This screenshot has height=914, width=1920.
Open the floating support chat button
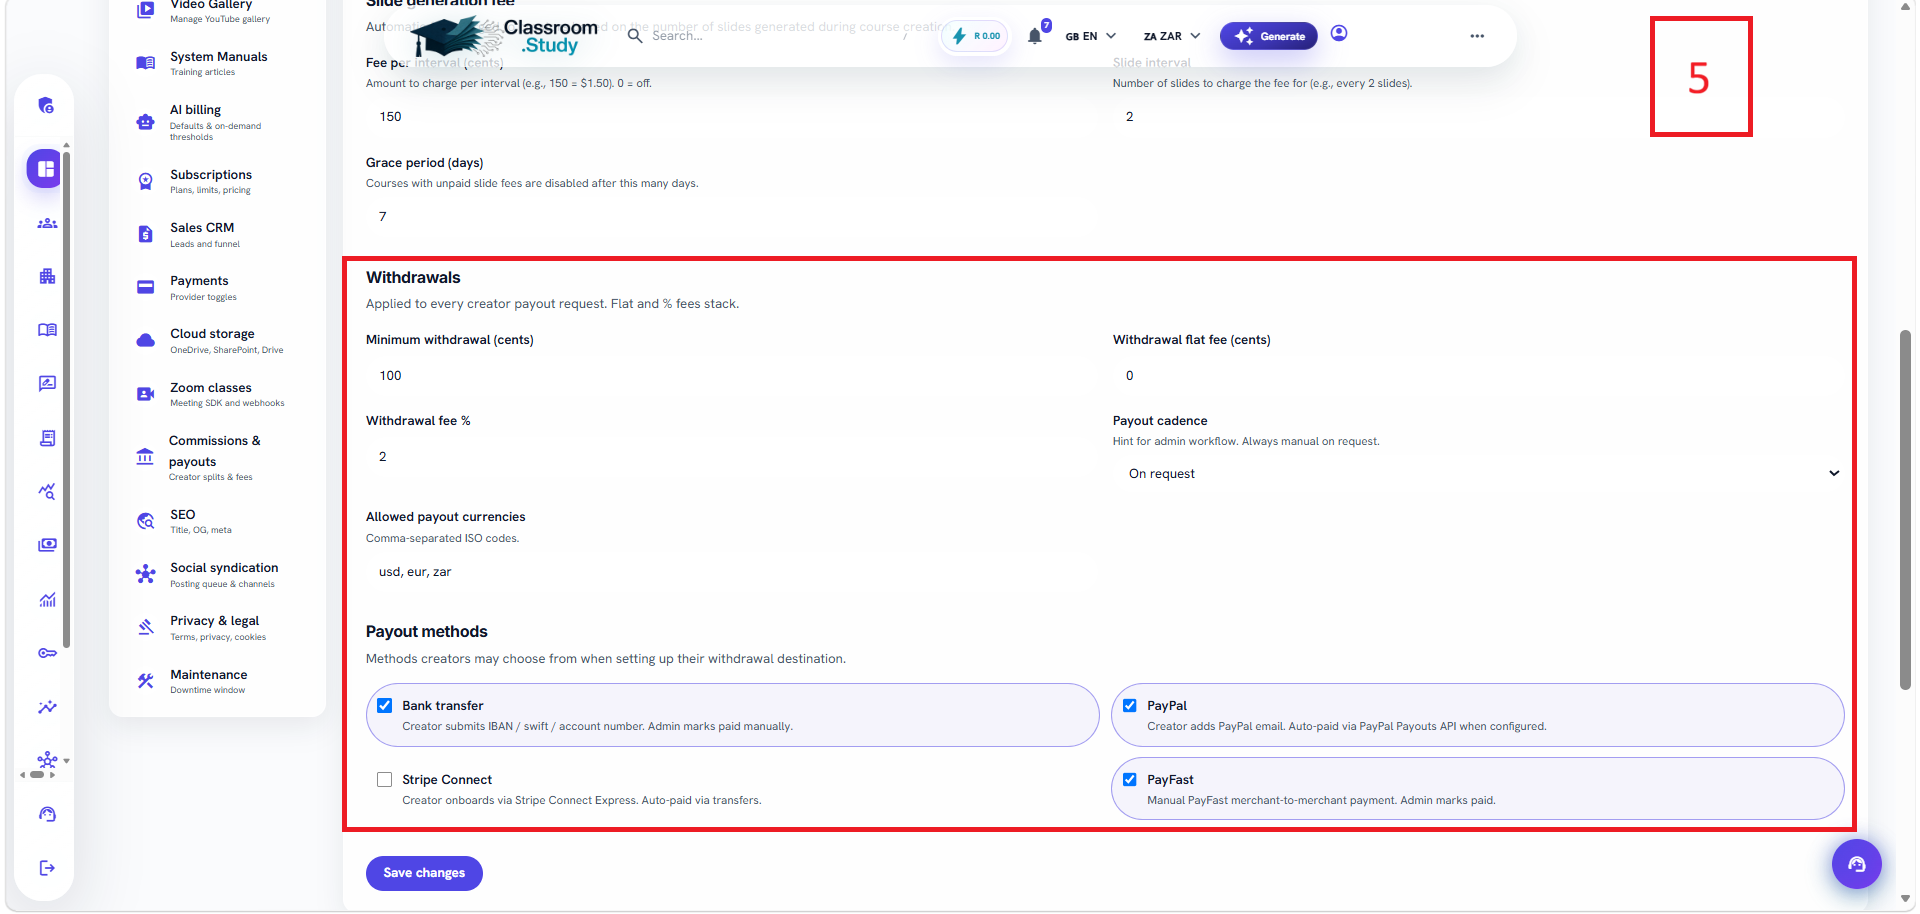click(x=1857, y=864)
